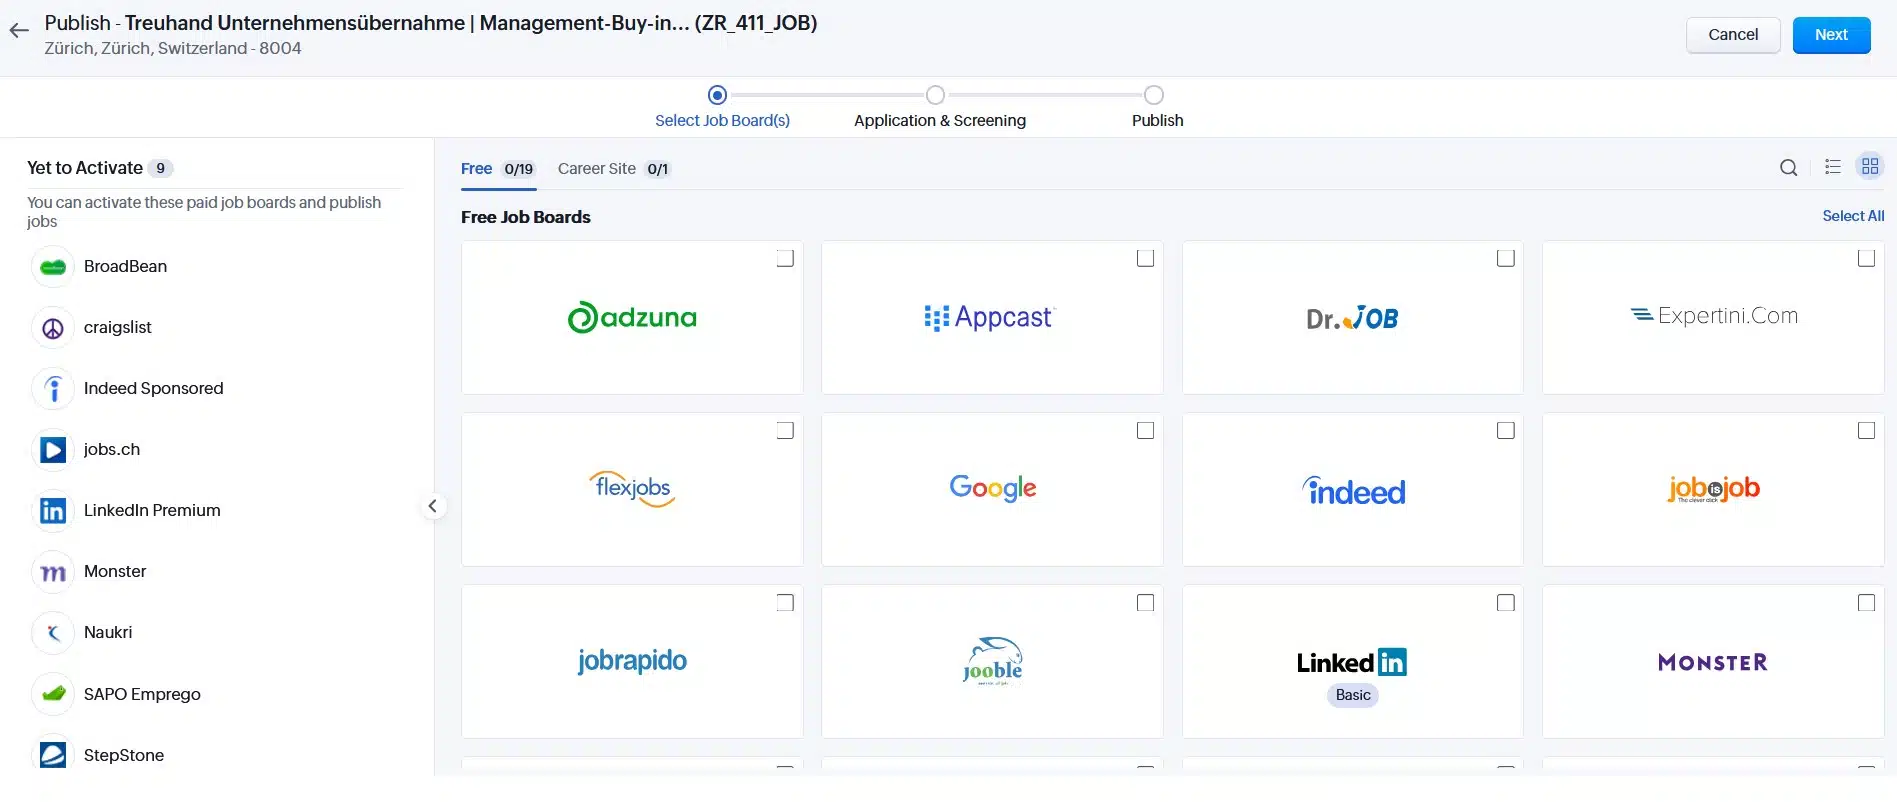The image size is (1897, 802).
Task: Click the jobs.ch play icon
Action: tap(53, 450)
